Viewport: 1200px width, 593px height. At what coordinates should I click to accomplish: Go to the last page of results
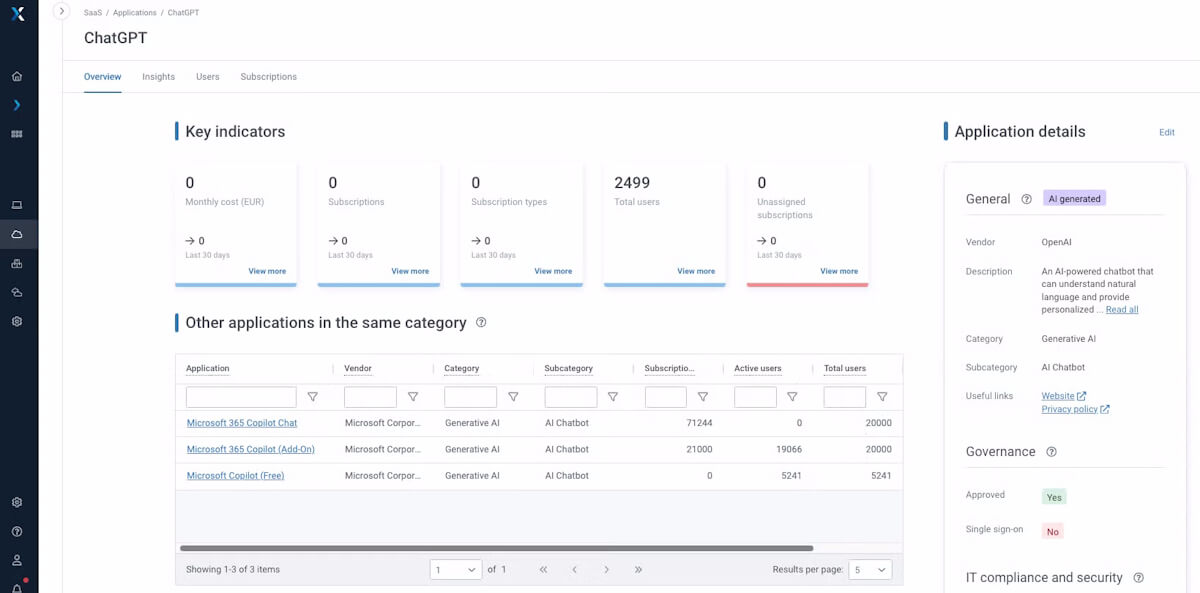click(638, 569)
